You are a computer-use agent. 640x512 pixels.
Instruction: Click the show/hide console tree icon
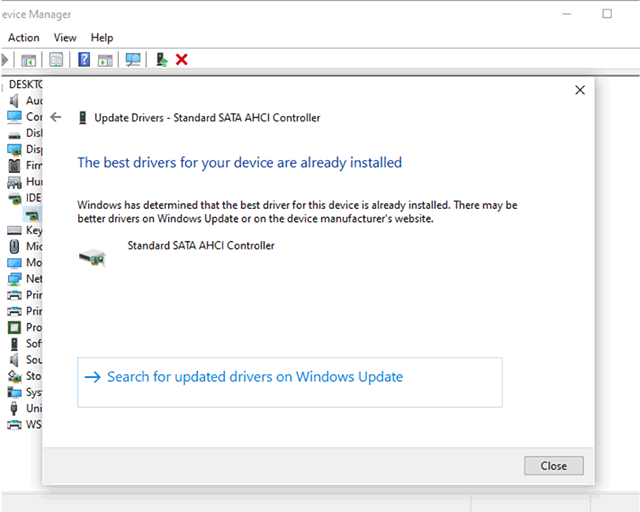tap(28, 60)
